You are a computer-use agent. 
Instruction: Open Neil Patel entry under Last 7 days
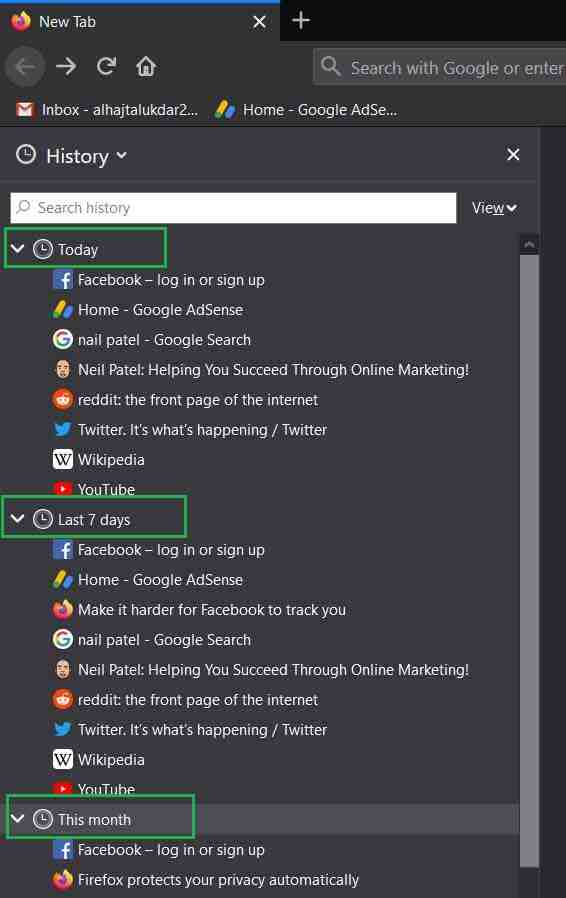pyautogui.click(x=261, y=669)
